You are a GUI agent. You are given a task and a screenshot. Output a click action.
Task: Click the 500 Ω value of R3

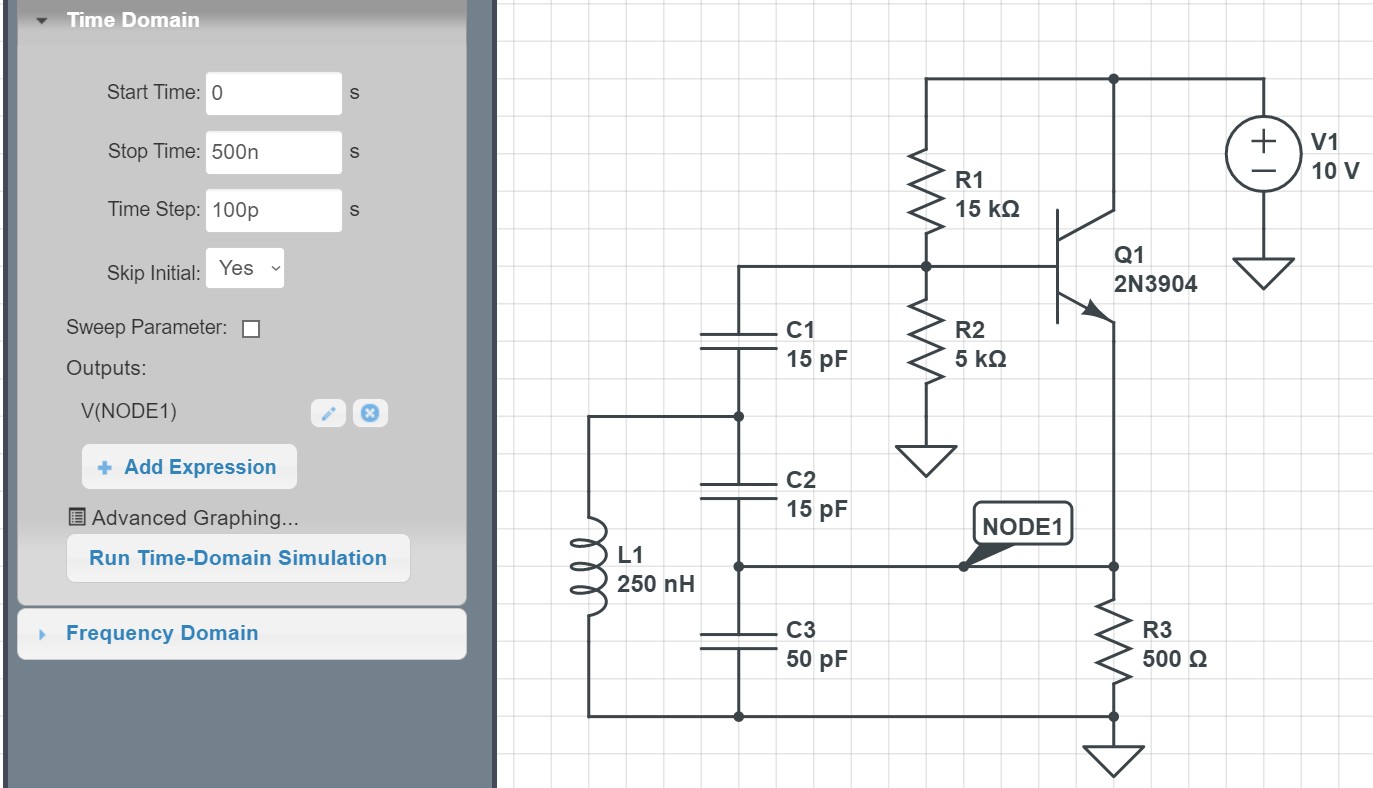pyautogui.click(x=1175, y=659)
